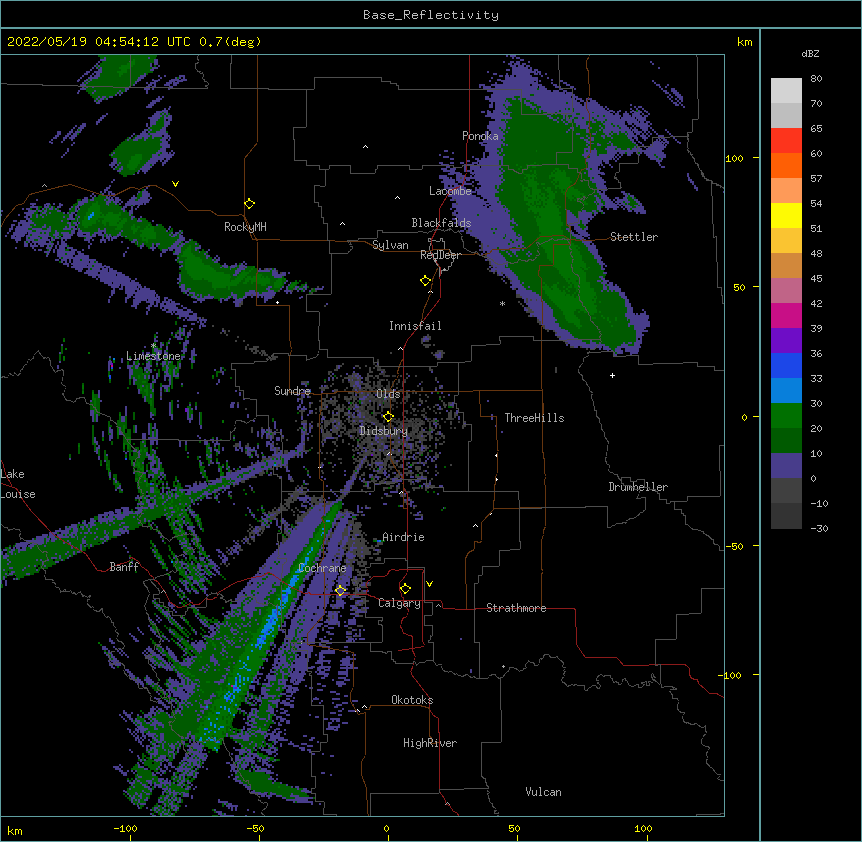Click the yellow marker at Olds

pos(388,417)
